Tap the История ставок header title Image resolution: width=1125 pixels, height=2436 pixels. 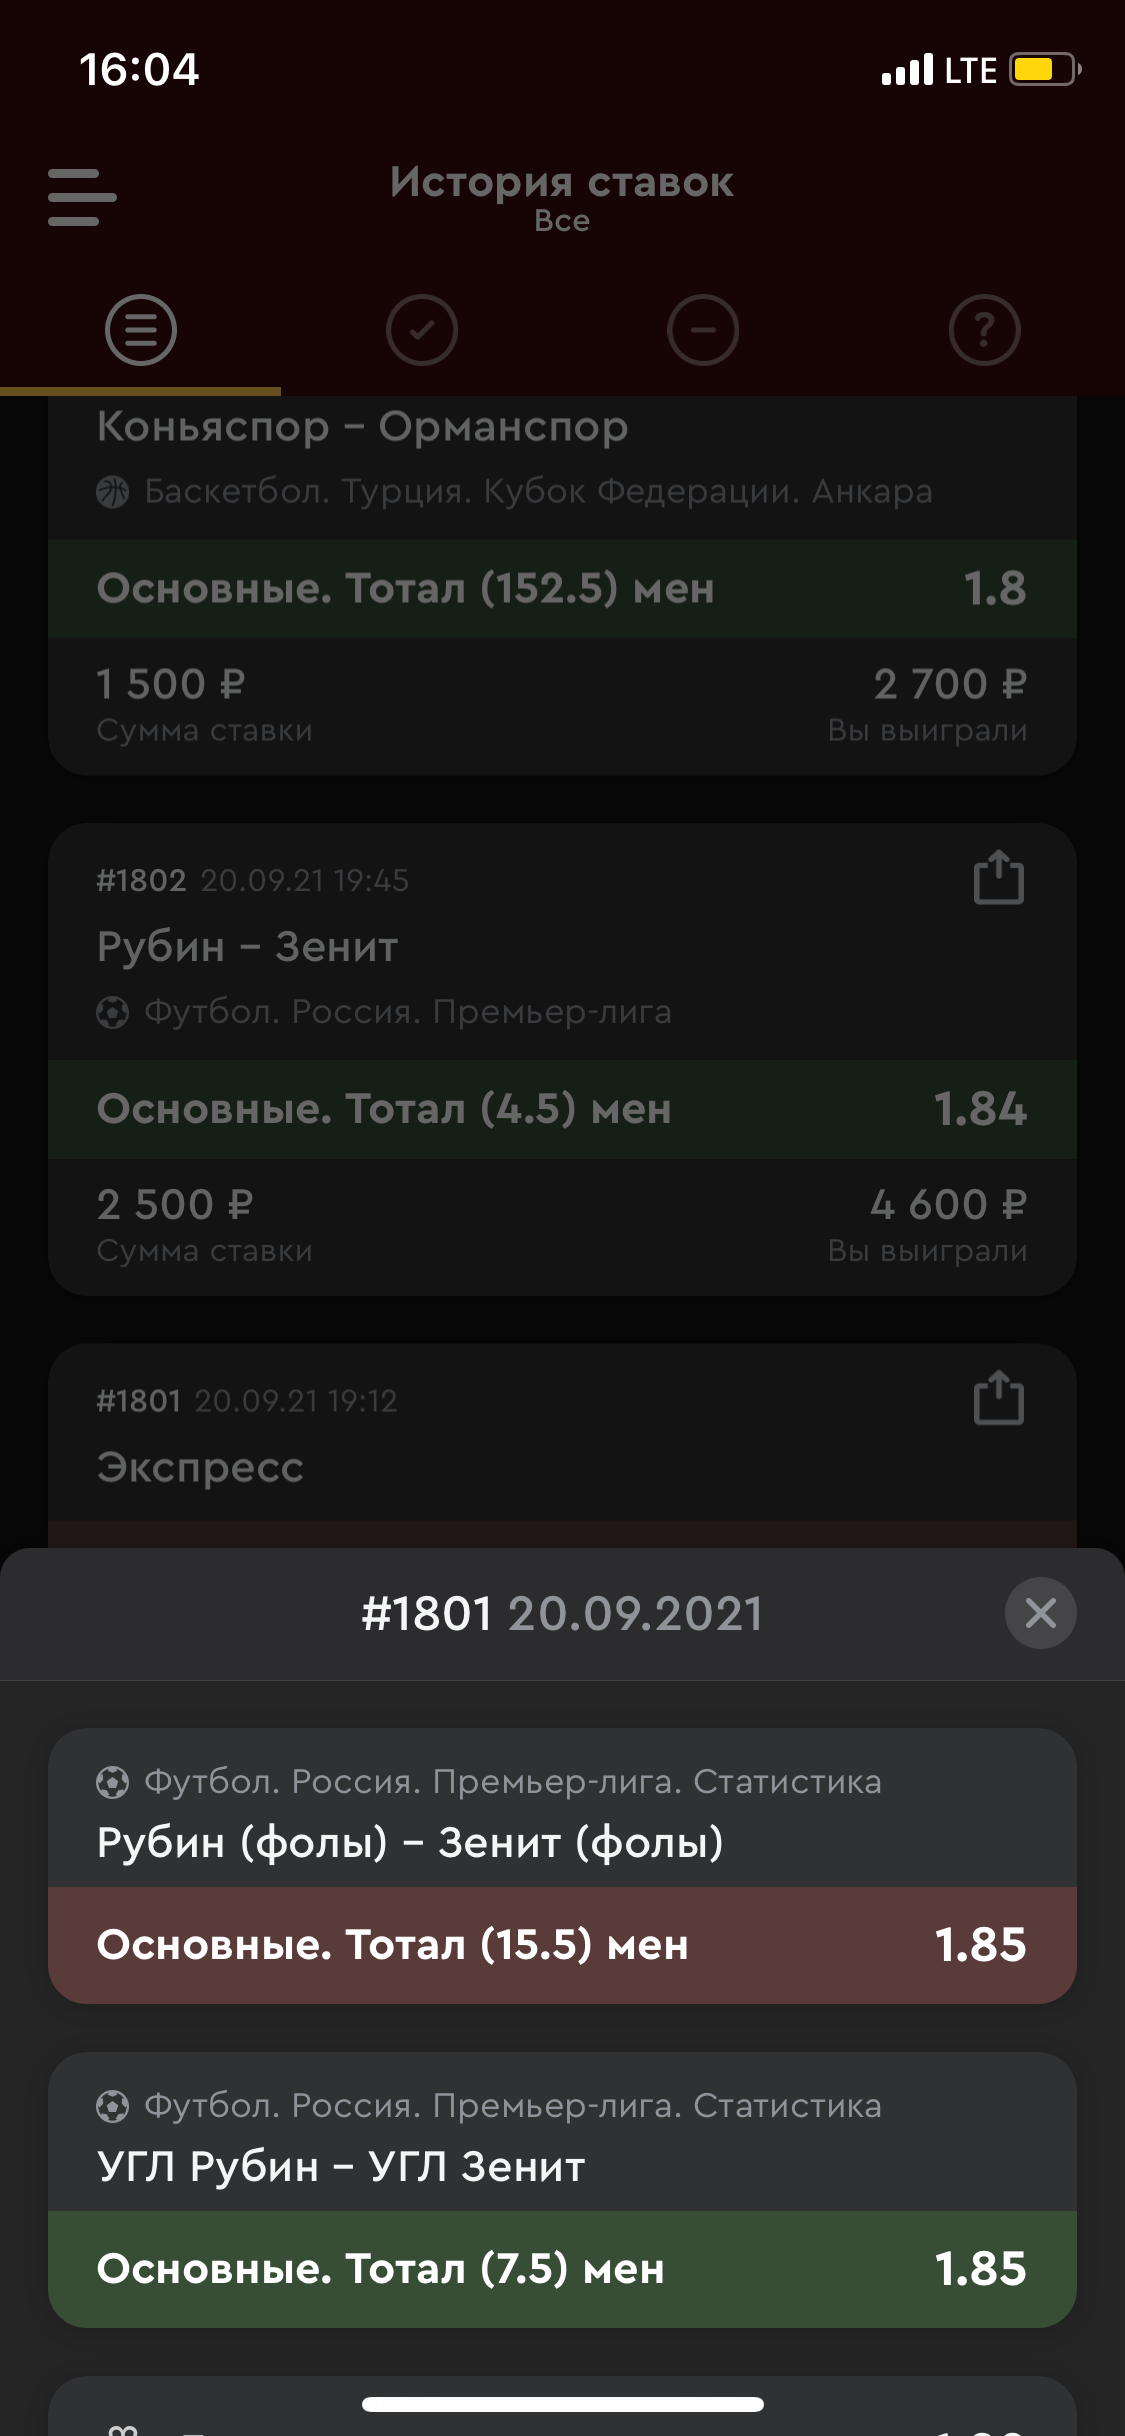pos(562,183)
